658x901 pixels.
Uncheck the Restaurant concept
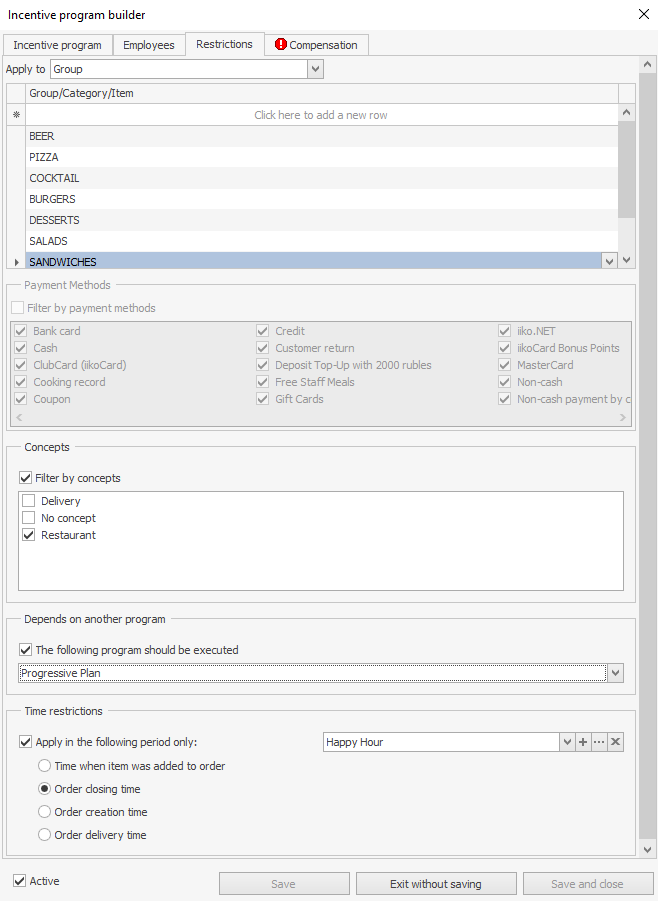[29, 535]
